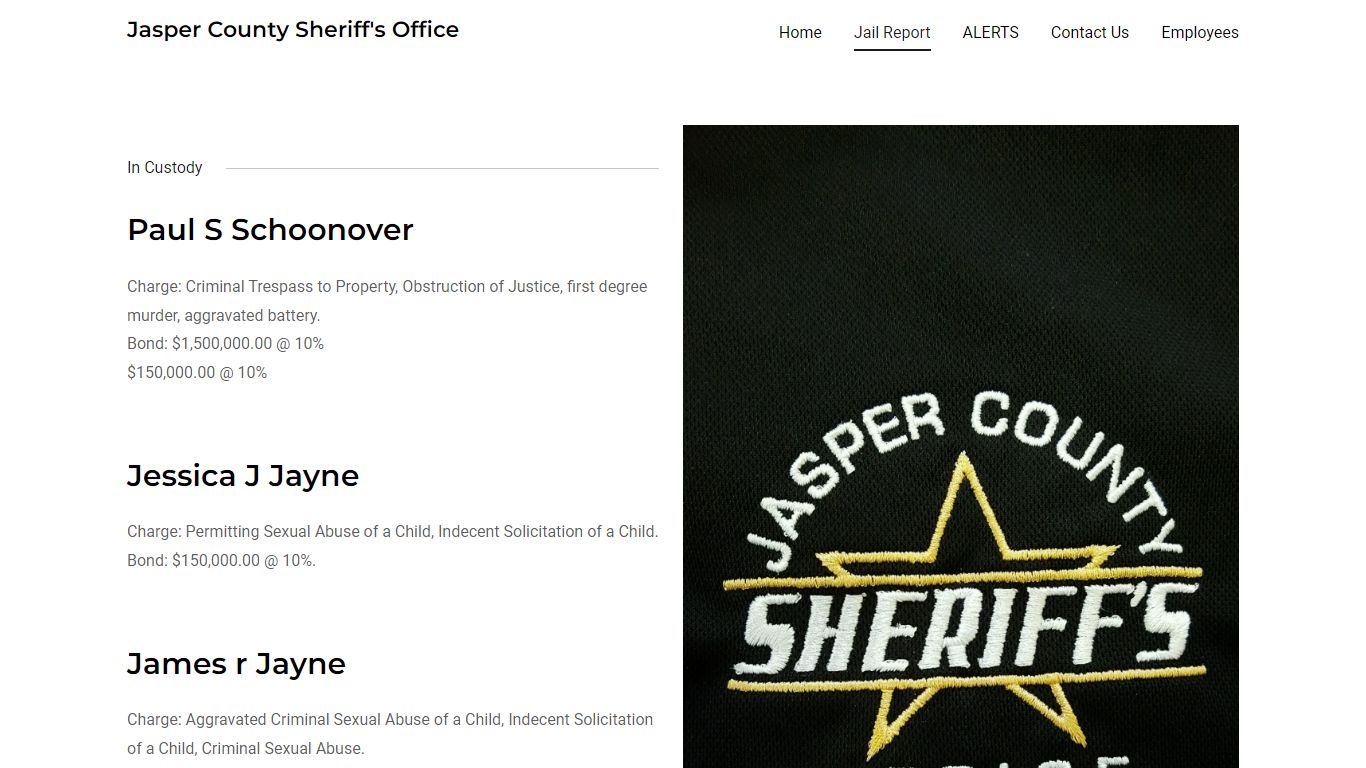Select the heading 'James r Jayne'
This screenshot has width=1366, height=768.
[236, 664]
